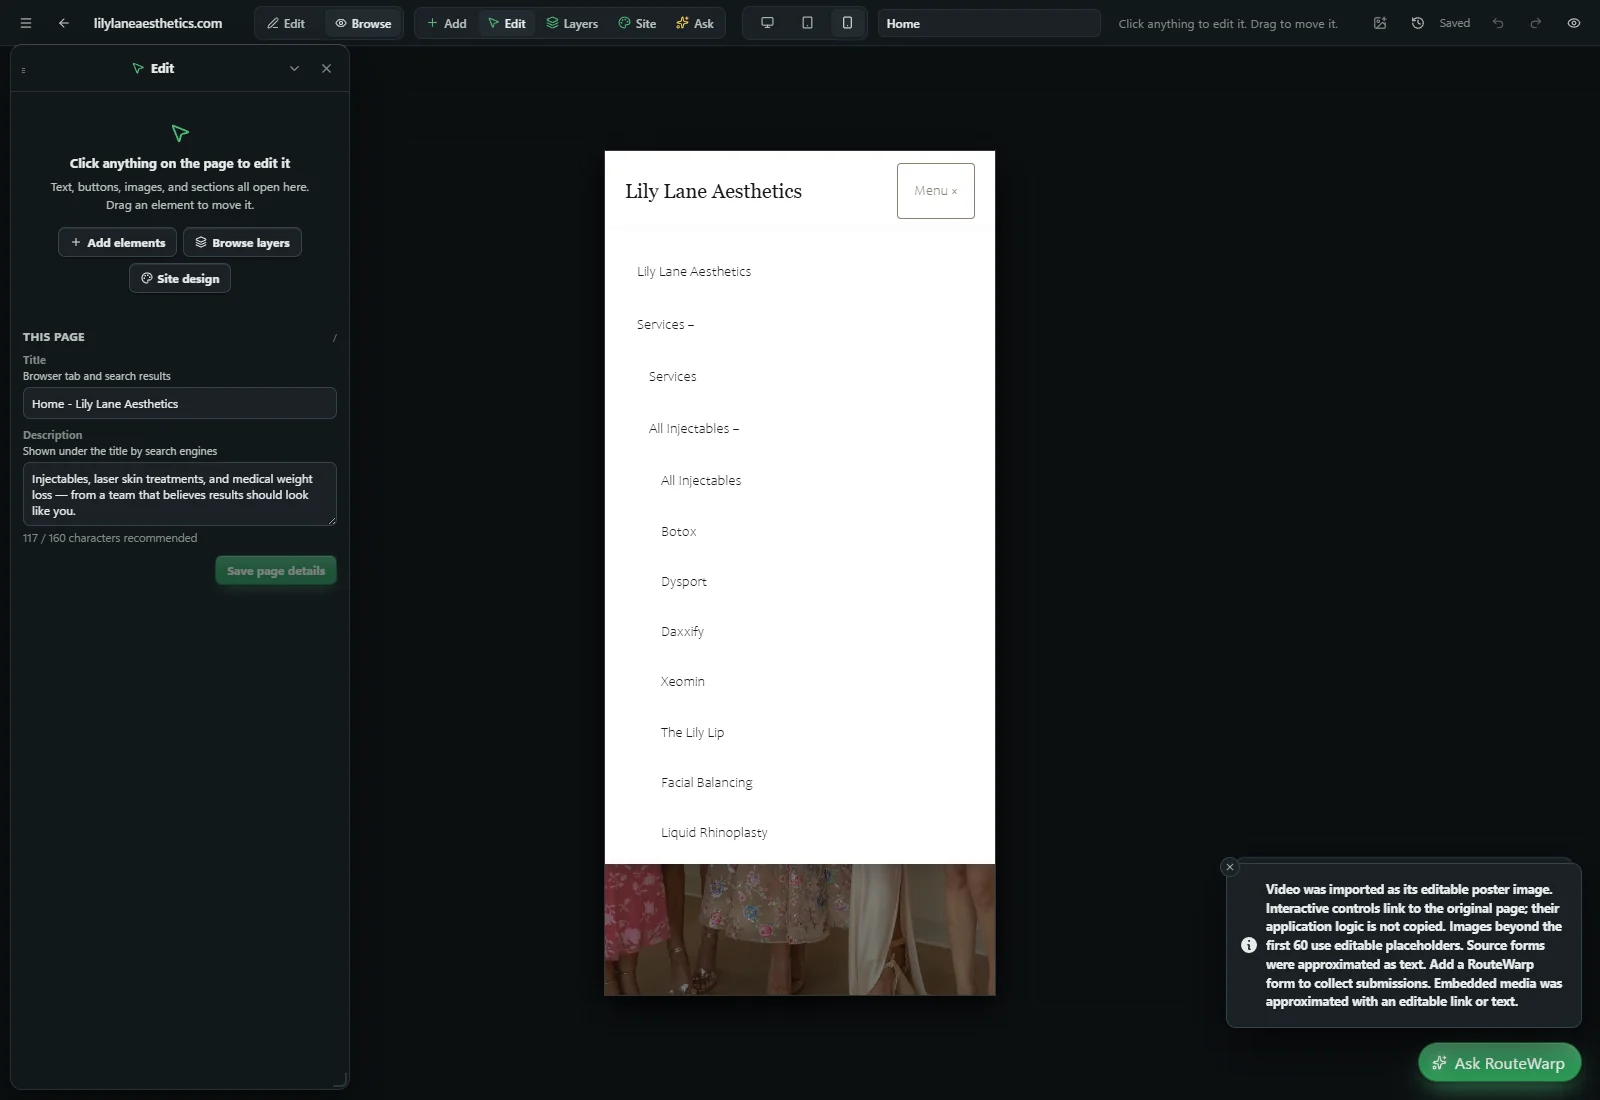
Task: Focus the page Title input field
Action: [x=180, y=404]
